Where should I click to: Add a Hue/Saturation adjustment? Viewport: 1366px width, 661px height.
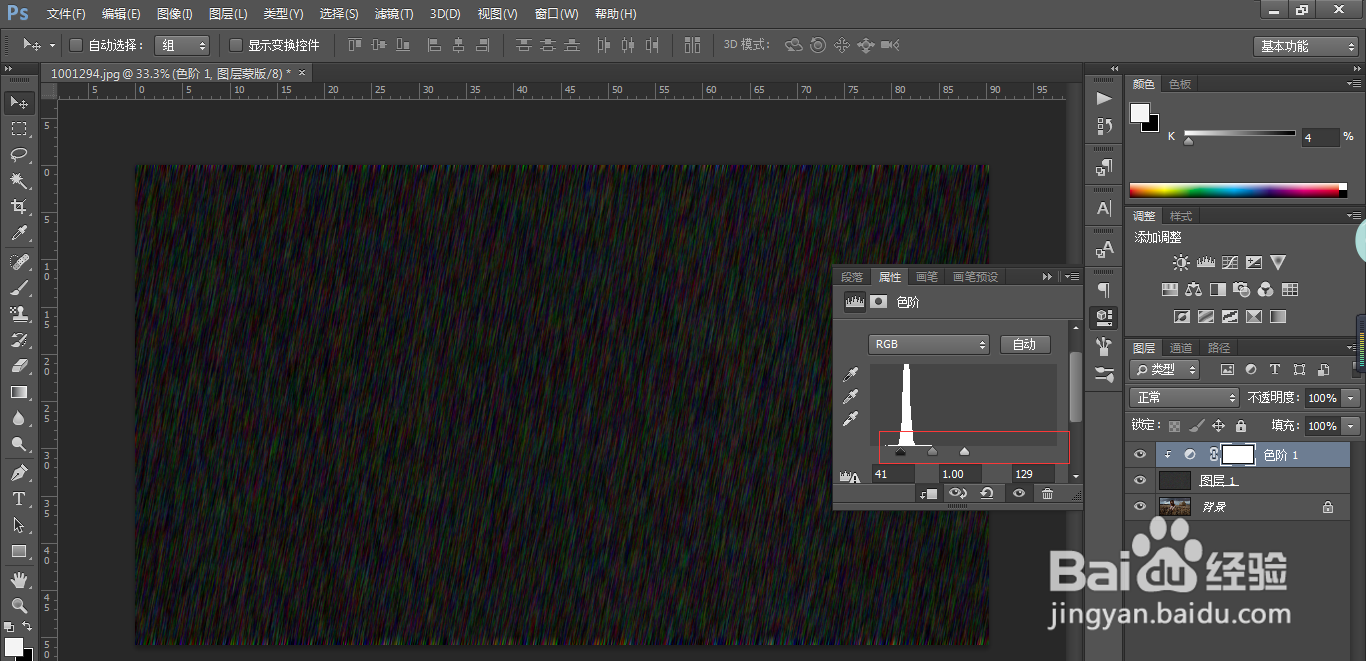[1169, 290]
